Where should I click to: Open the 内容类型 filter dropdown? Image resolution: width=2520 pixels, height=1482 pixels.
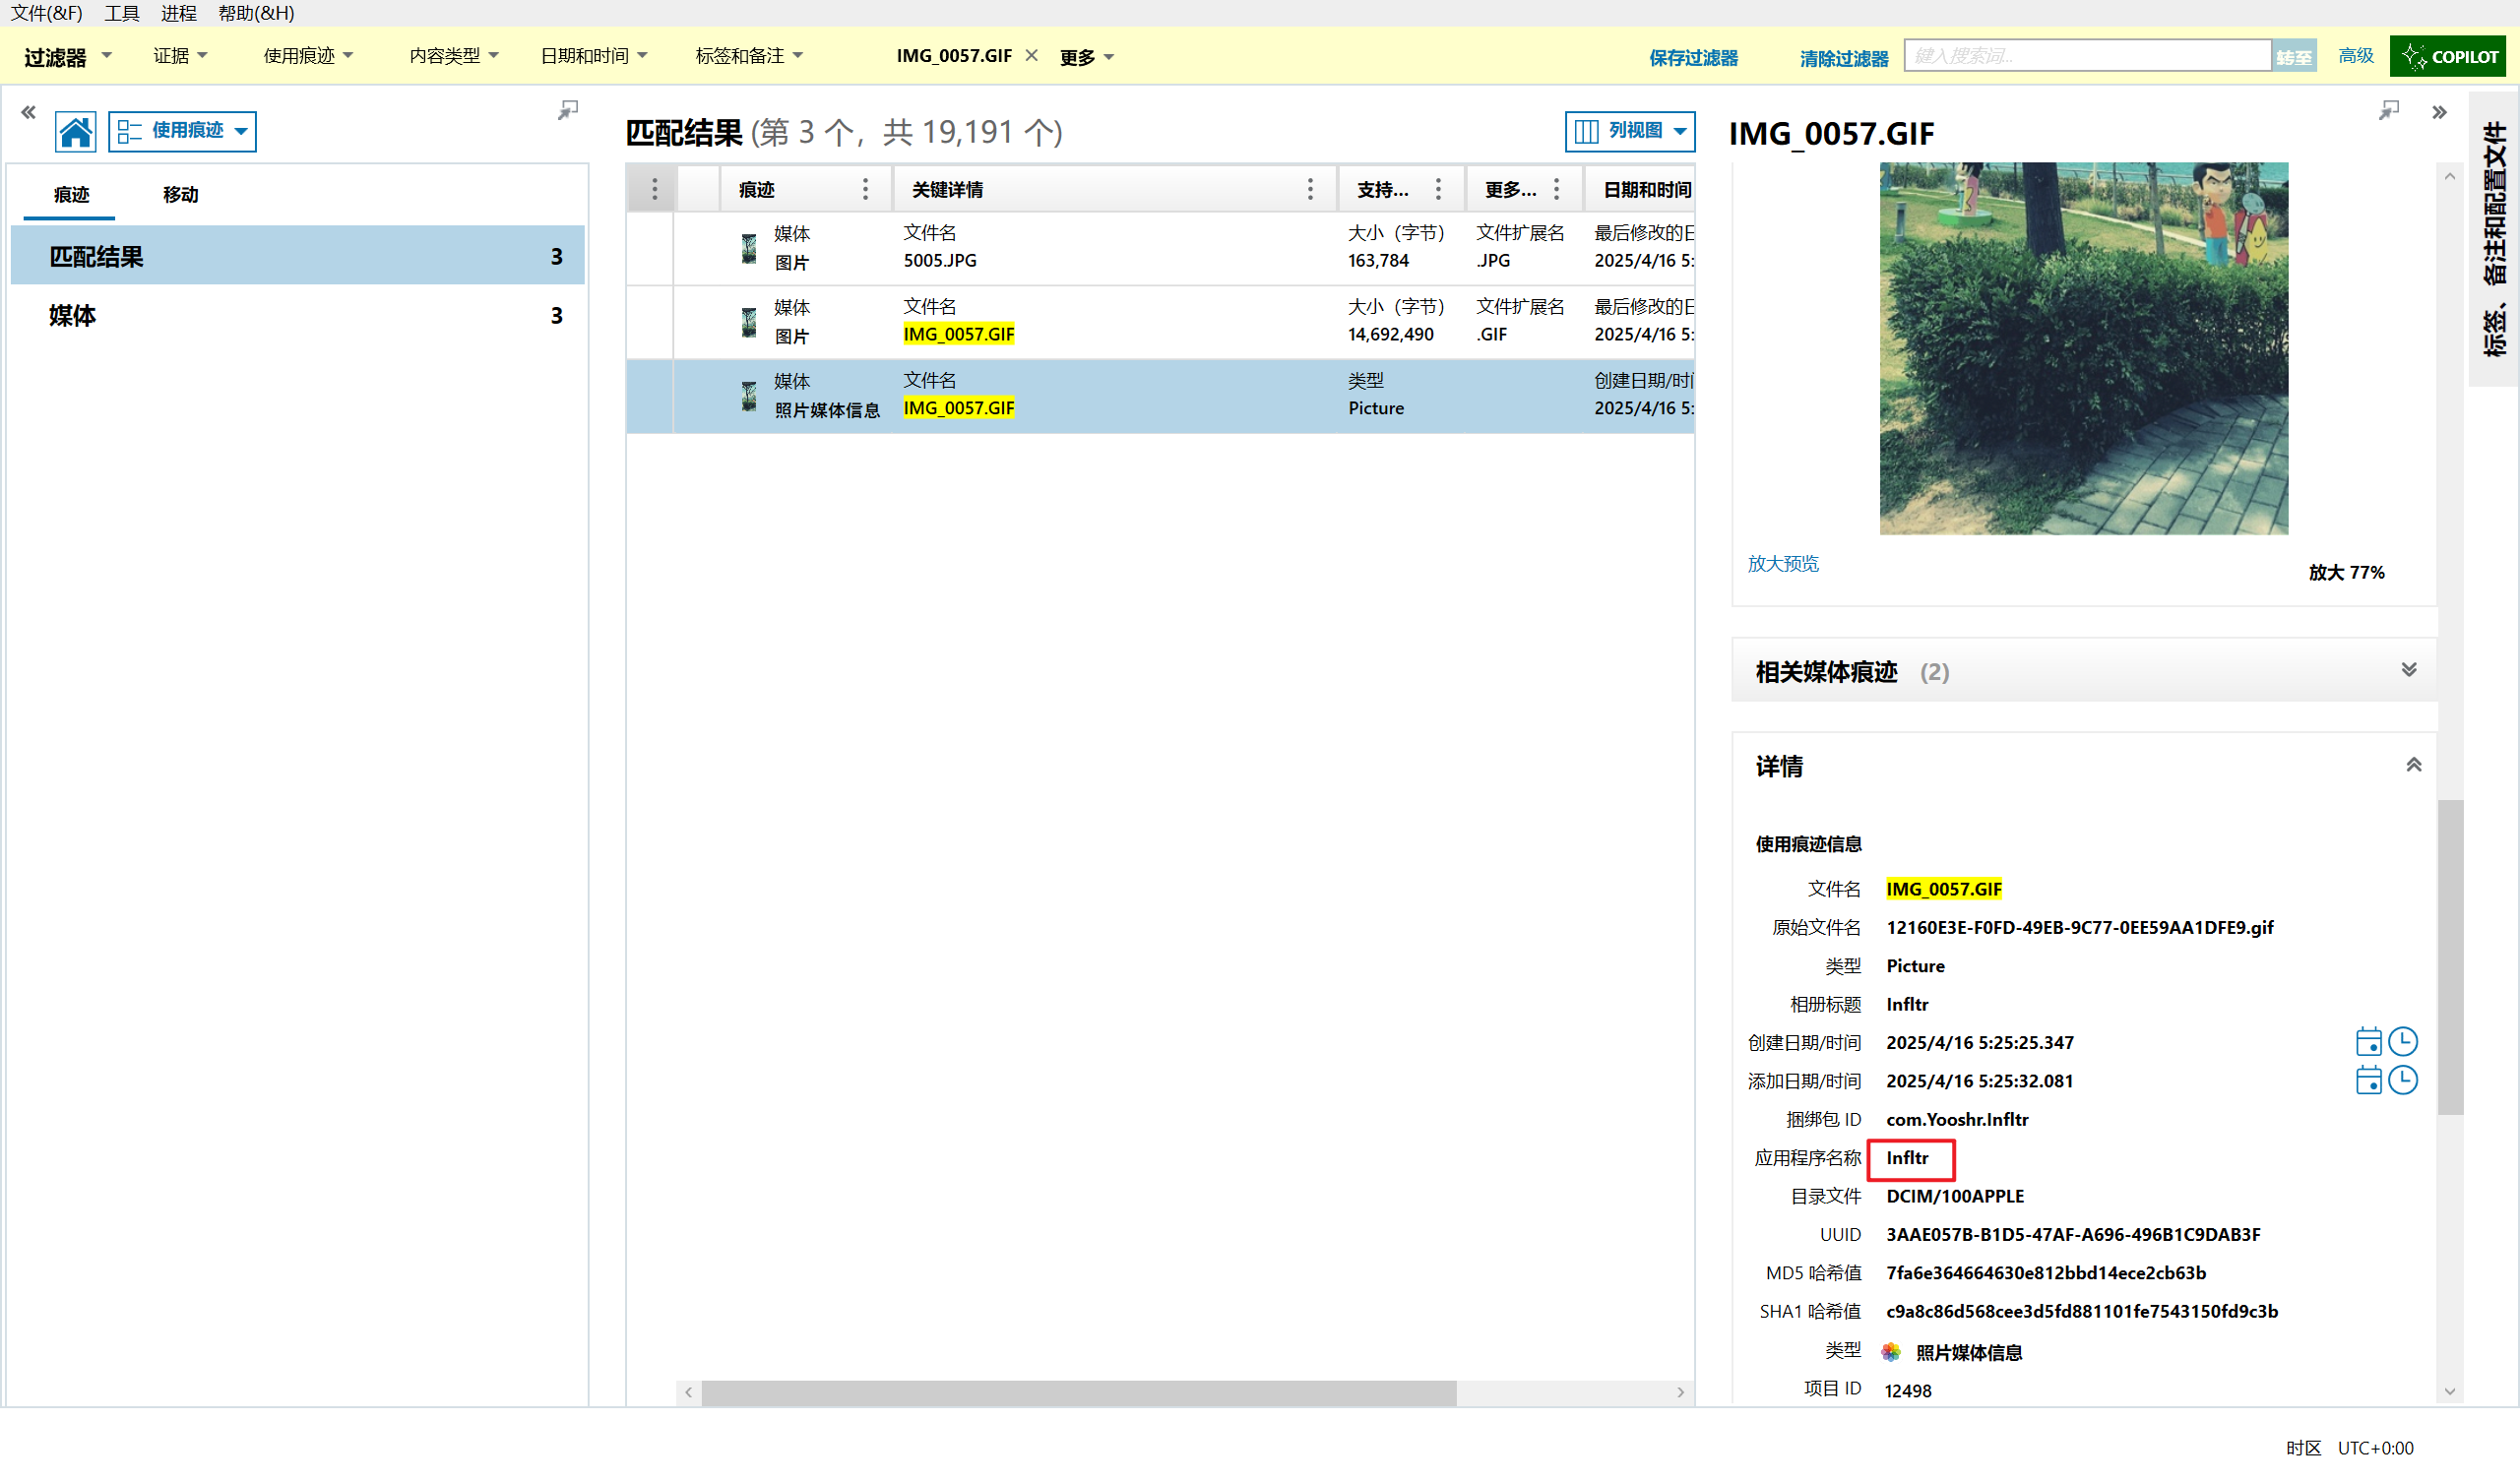coord(453,56)
